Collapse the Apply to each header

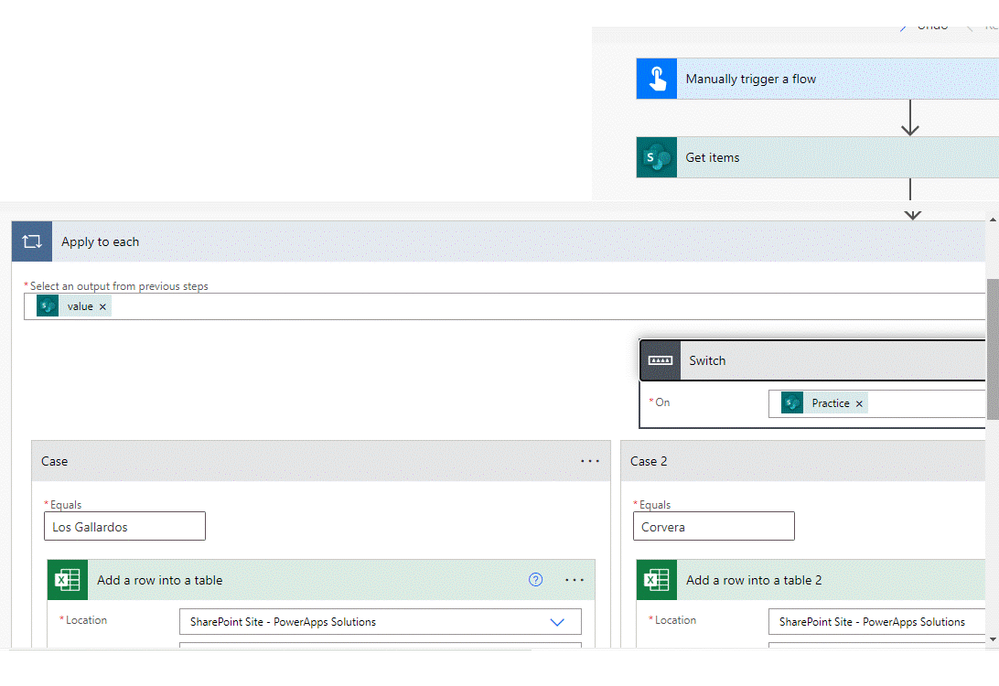click(499, 241)
